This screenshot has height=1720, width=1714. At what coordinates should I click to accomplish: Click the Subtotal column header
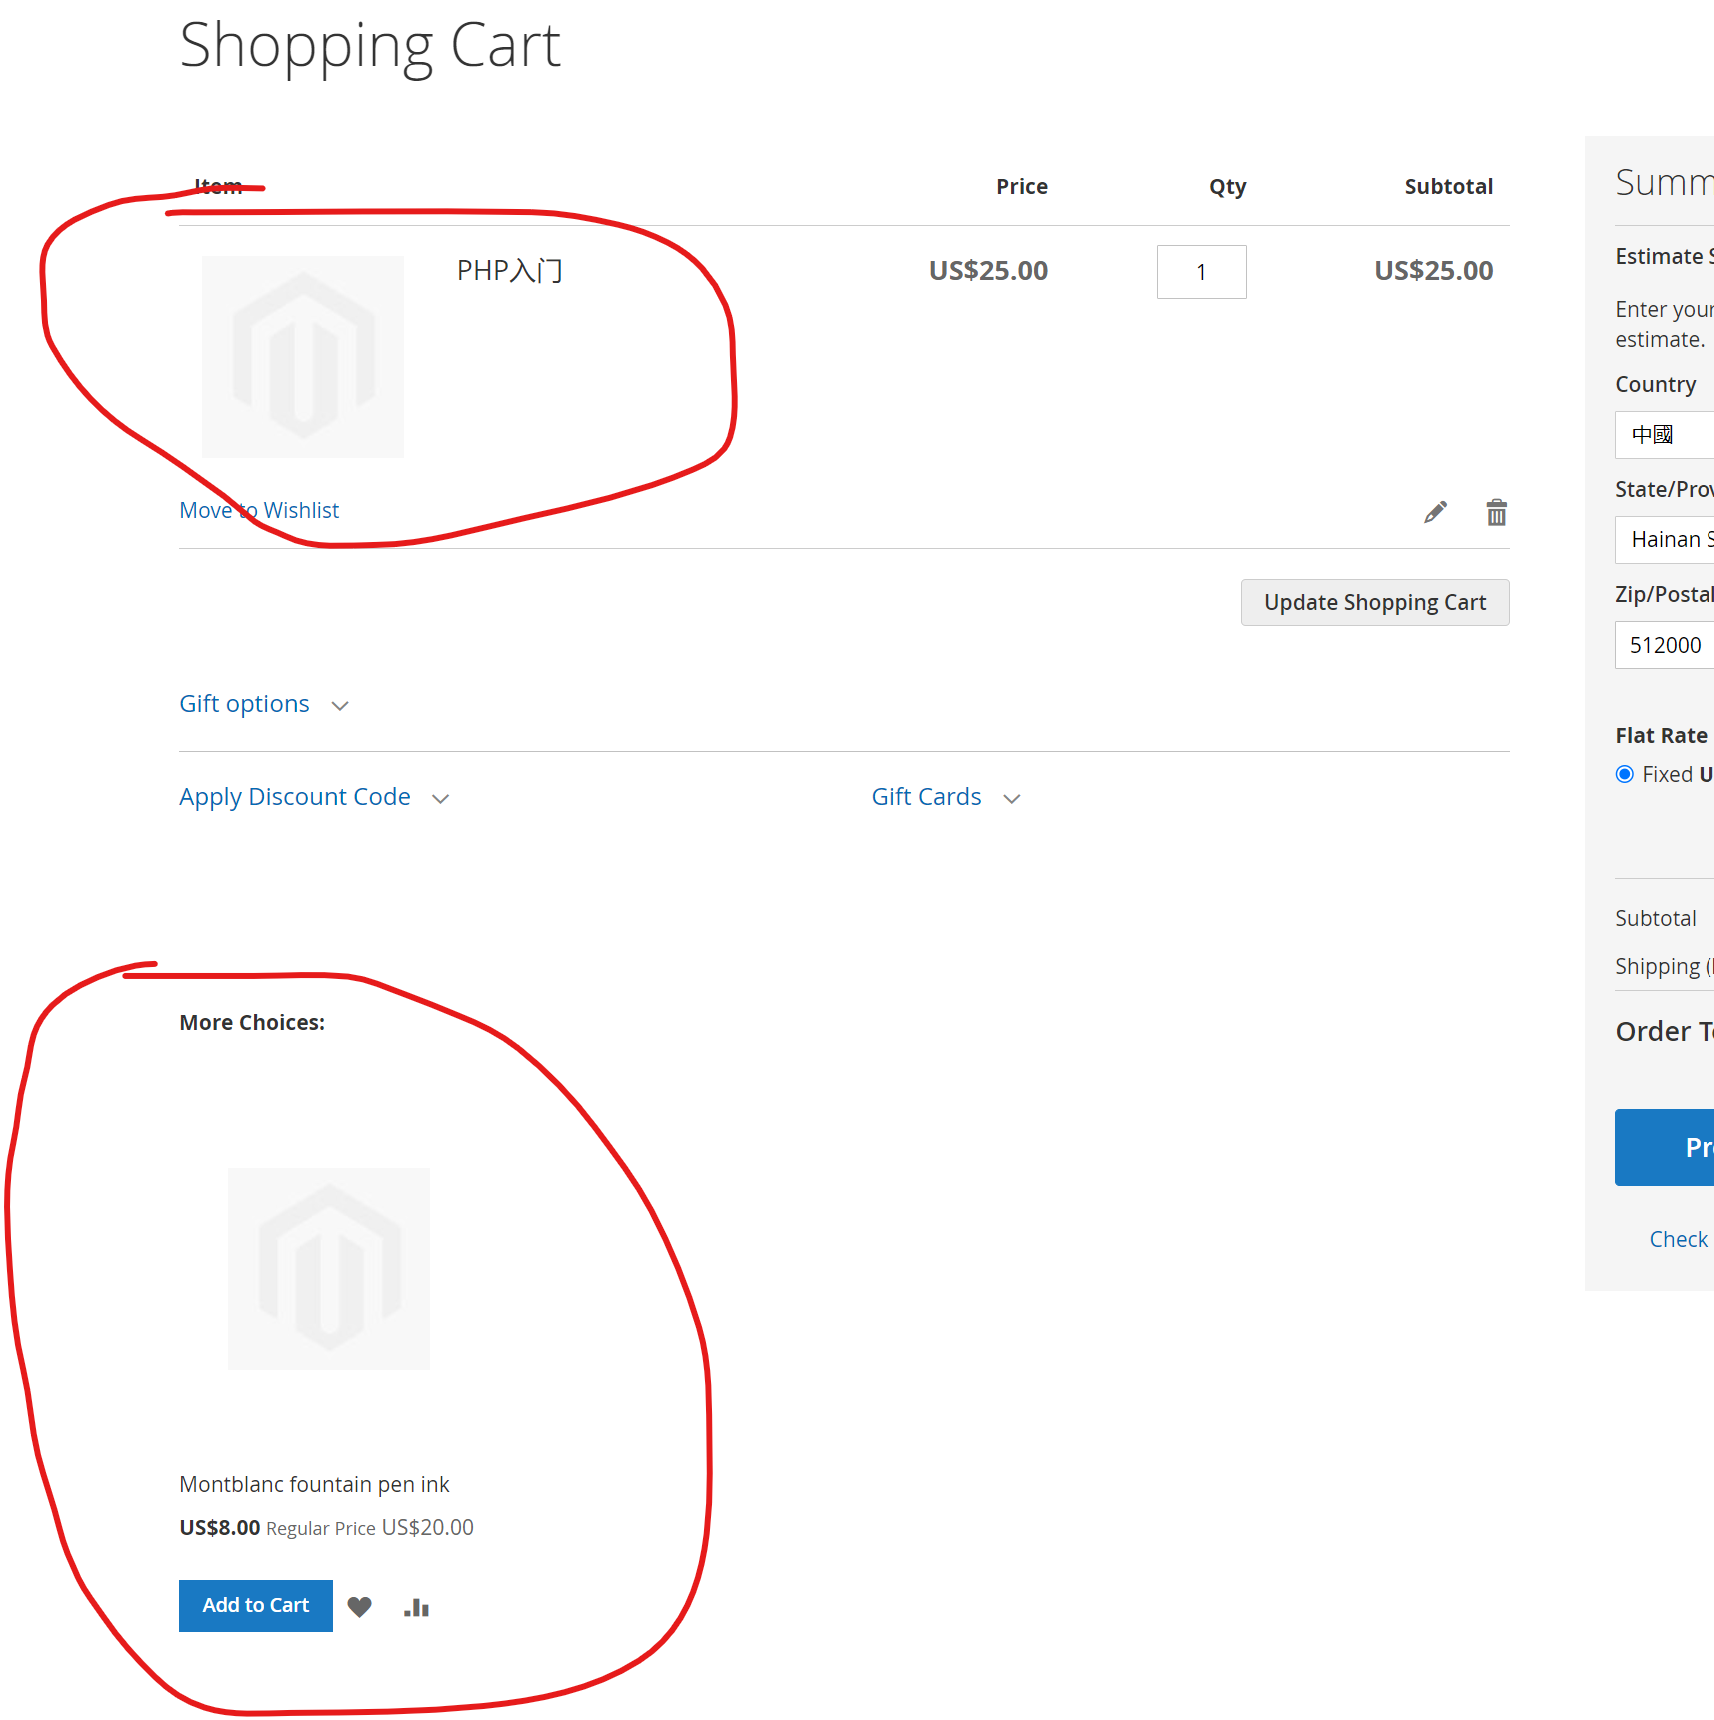tap(1448, 186)
